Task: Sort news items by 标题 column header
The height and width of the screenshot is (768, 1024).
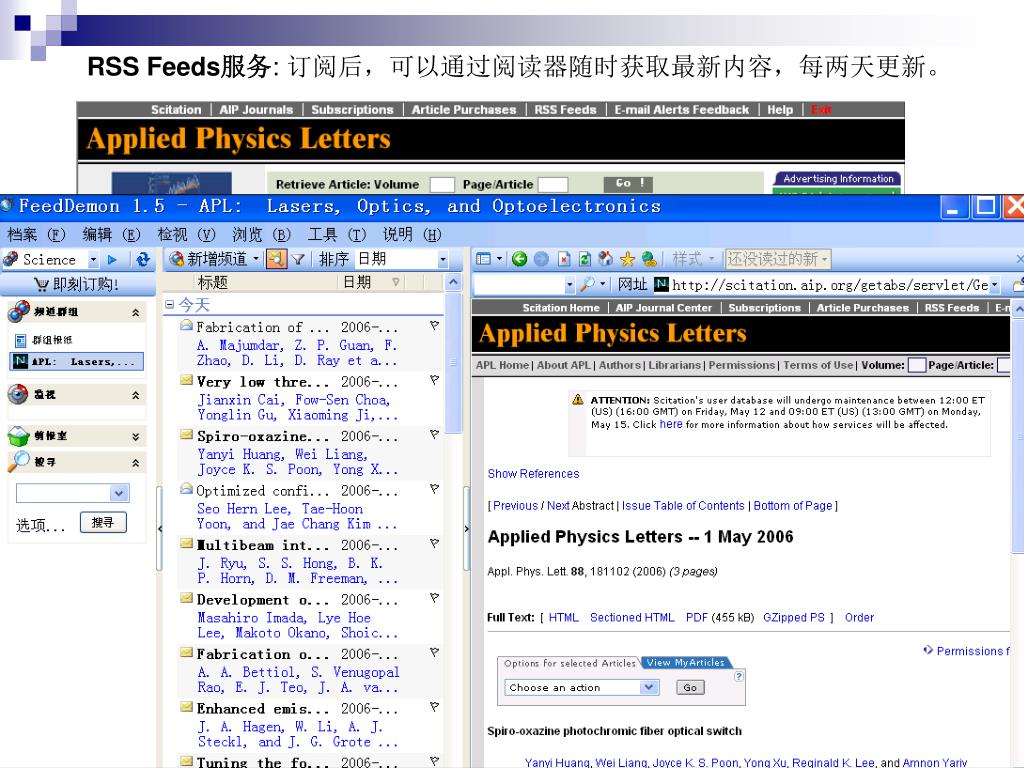Action: tap(212, 282)
